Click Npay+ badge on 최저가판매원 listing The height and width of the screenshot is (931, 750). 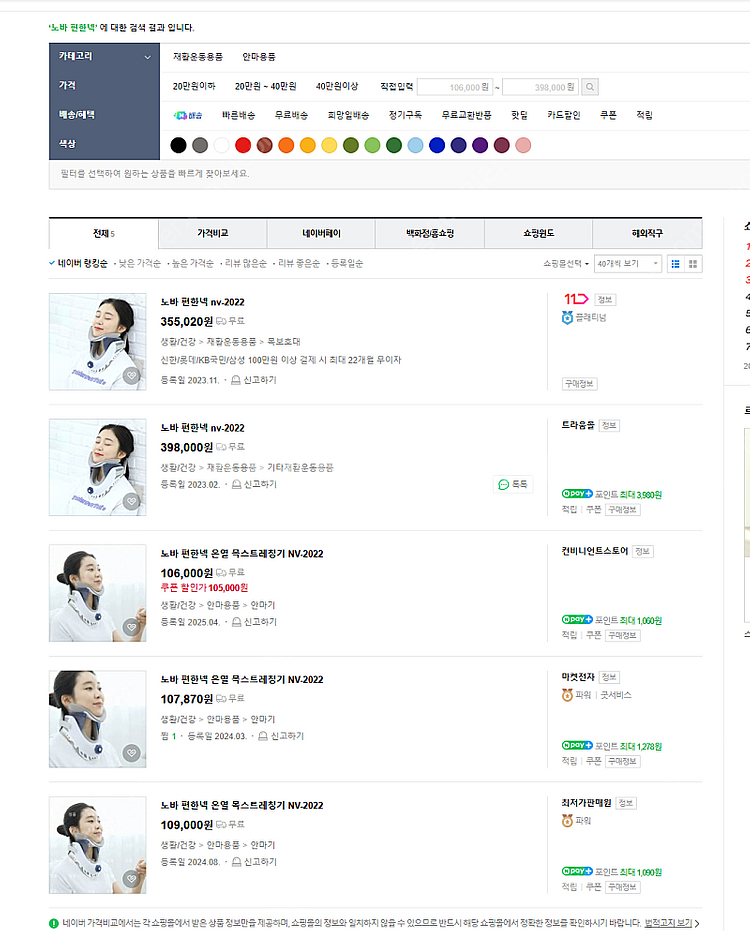(x=577, y=872)
